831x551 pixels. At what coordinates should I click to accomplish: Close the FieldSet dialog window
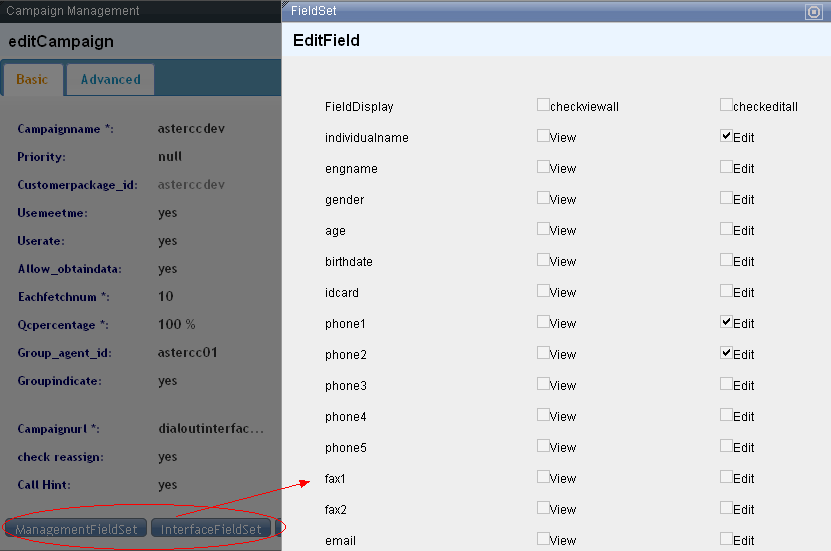(813, 12)
